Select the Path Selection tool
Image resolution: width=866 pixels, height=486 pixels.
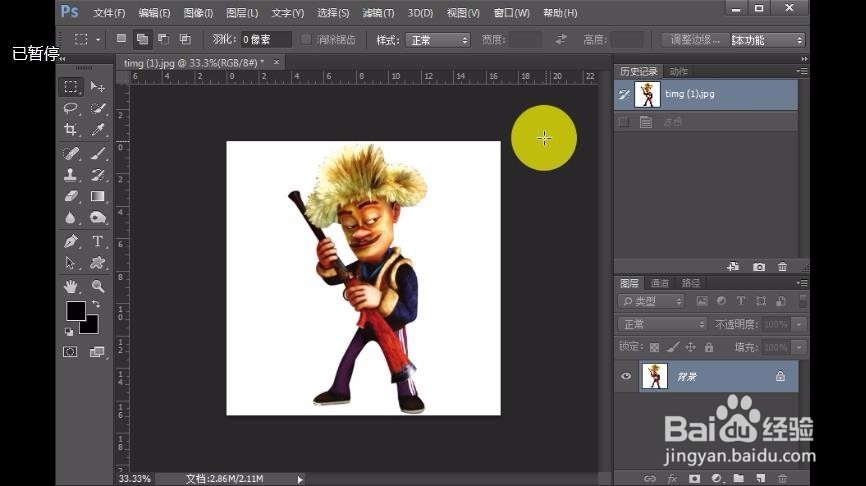(71, 263)
